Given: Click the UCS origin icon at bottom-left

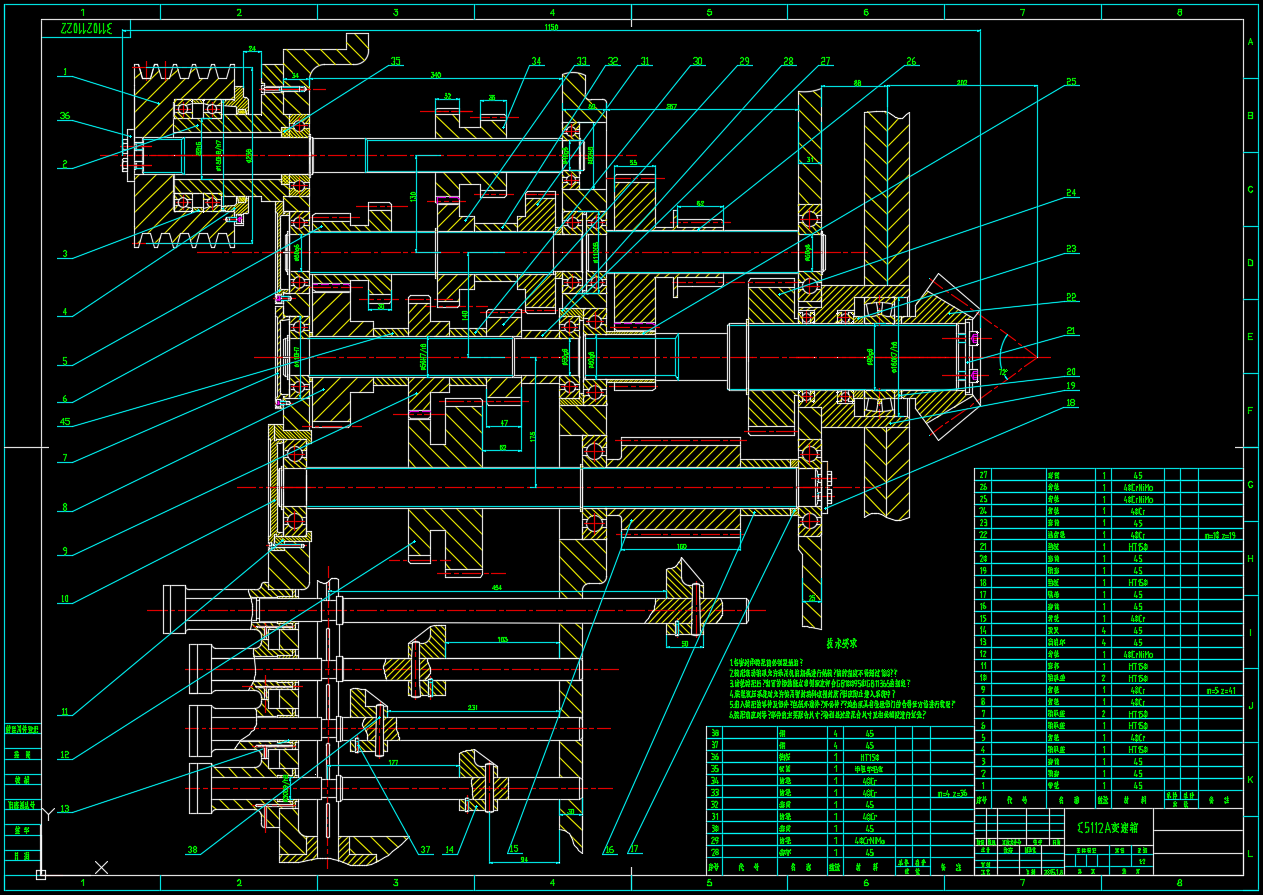Looking at the screenshot, I should [41, 874].
